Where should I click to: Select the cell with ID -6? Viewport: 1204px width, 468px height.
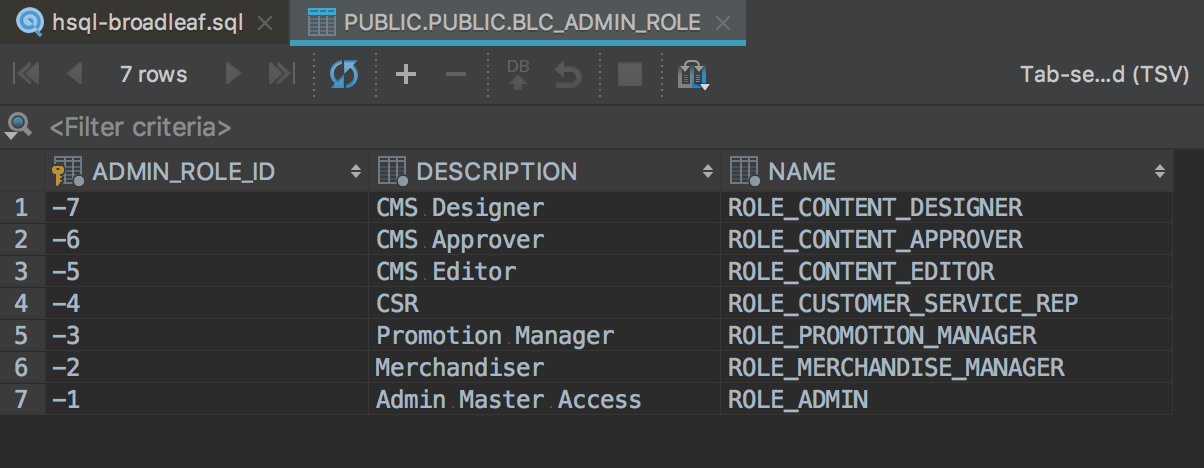(x=207, y=240)
